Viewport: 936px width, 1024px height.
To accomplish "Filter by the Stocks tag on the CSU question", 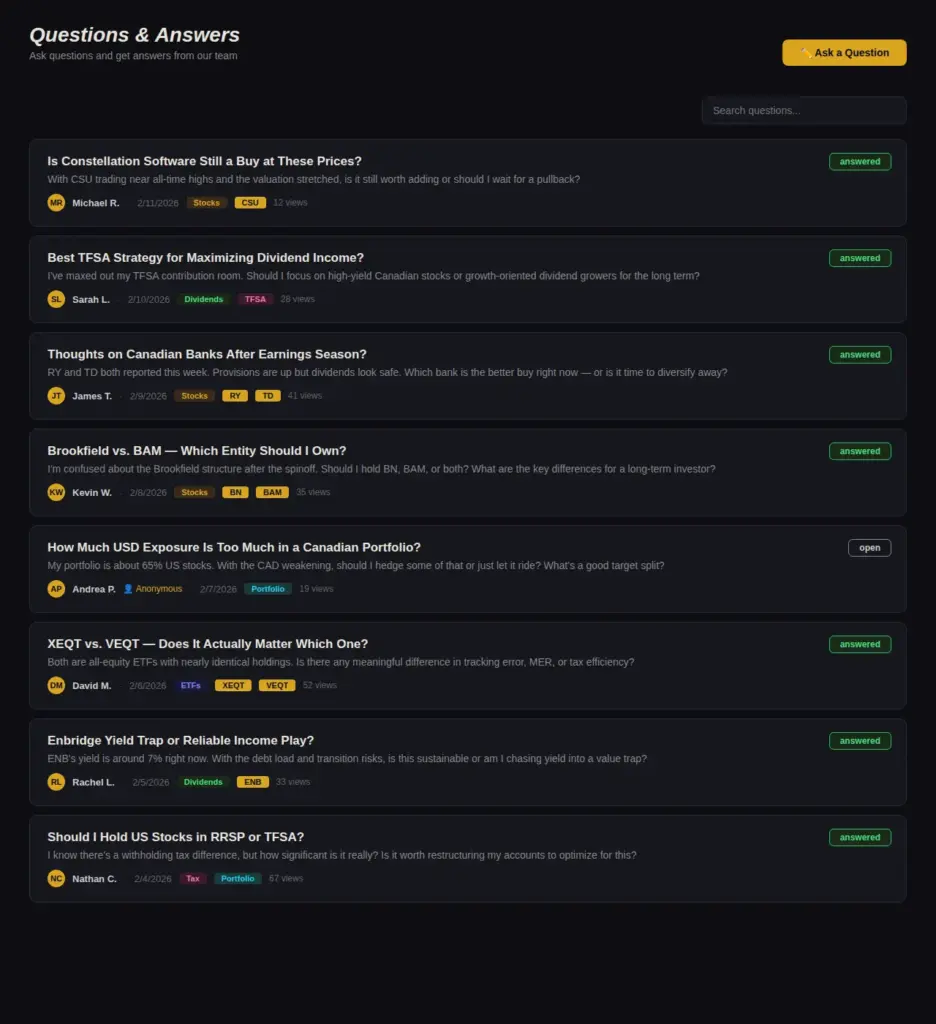I will [x=206, y=202].
